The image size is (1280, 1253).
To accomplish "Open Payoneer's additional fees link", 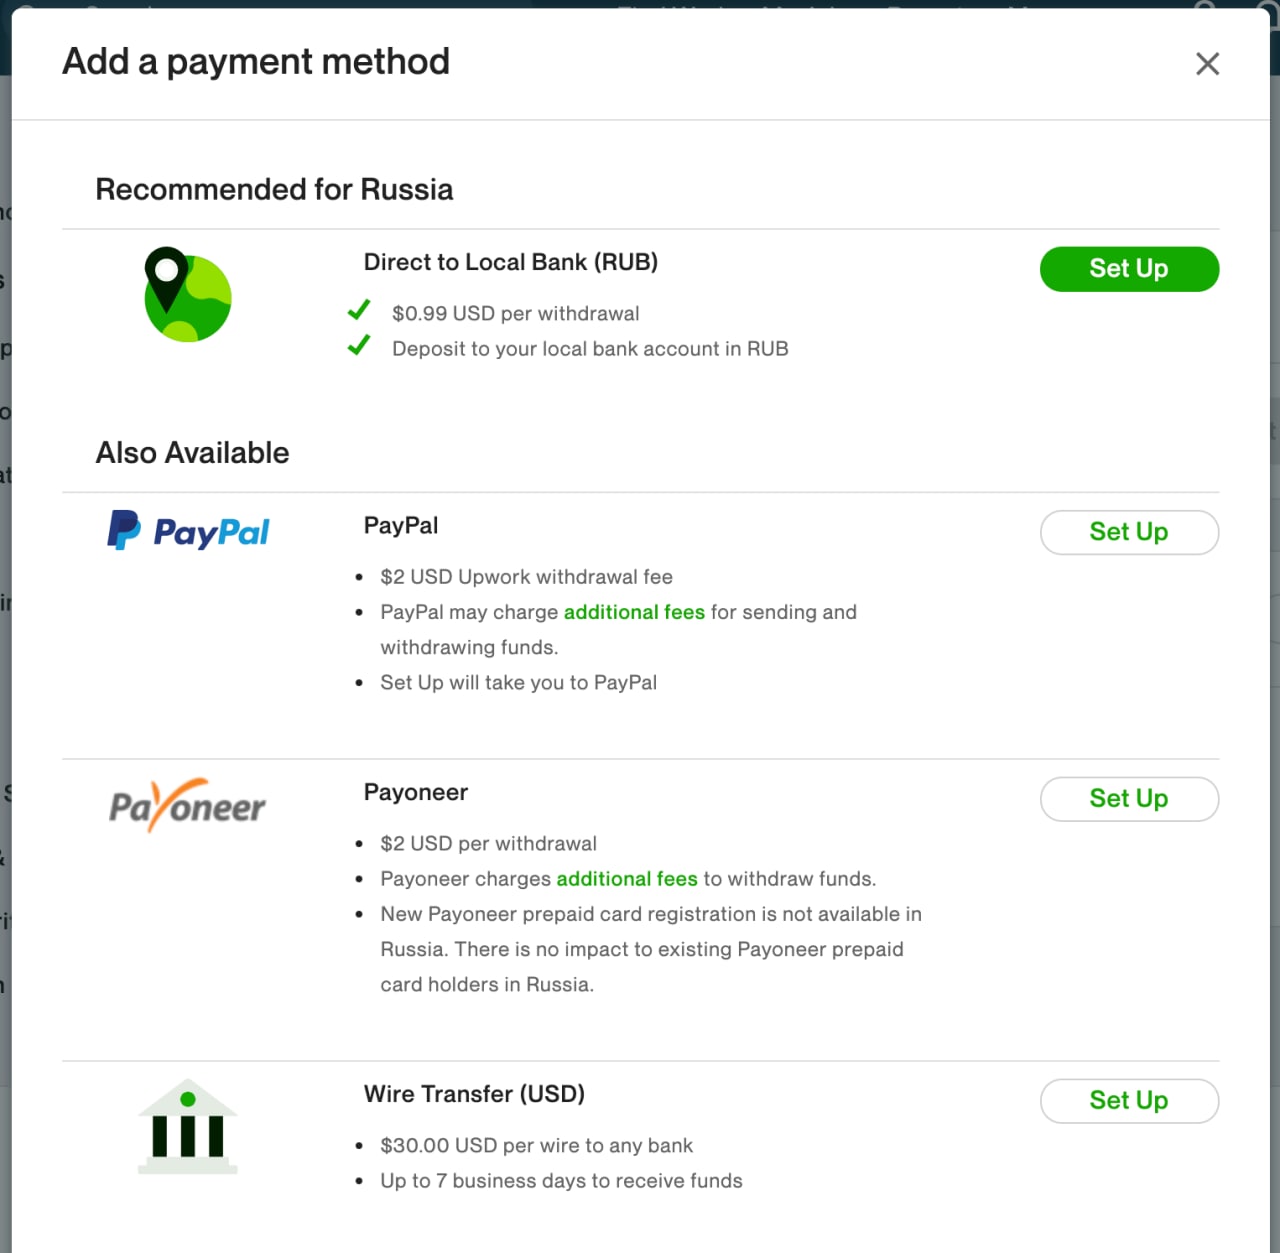I will [627, 879].
